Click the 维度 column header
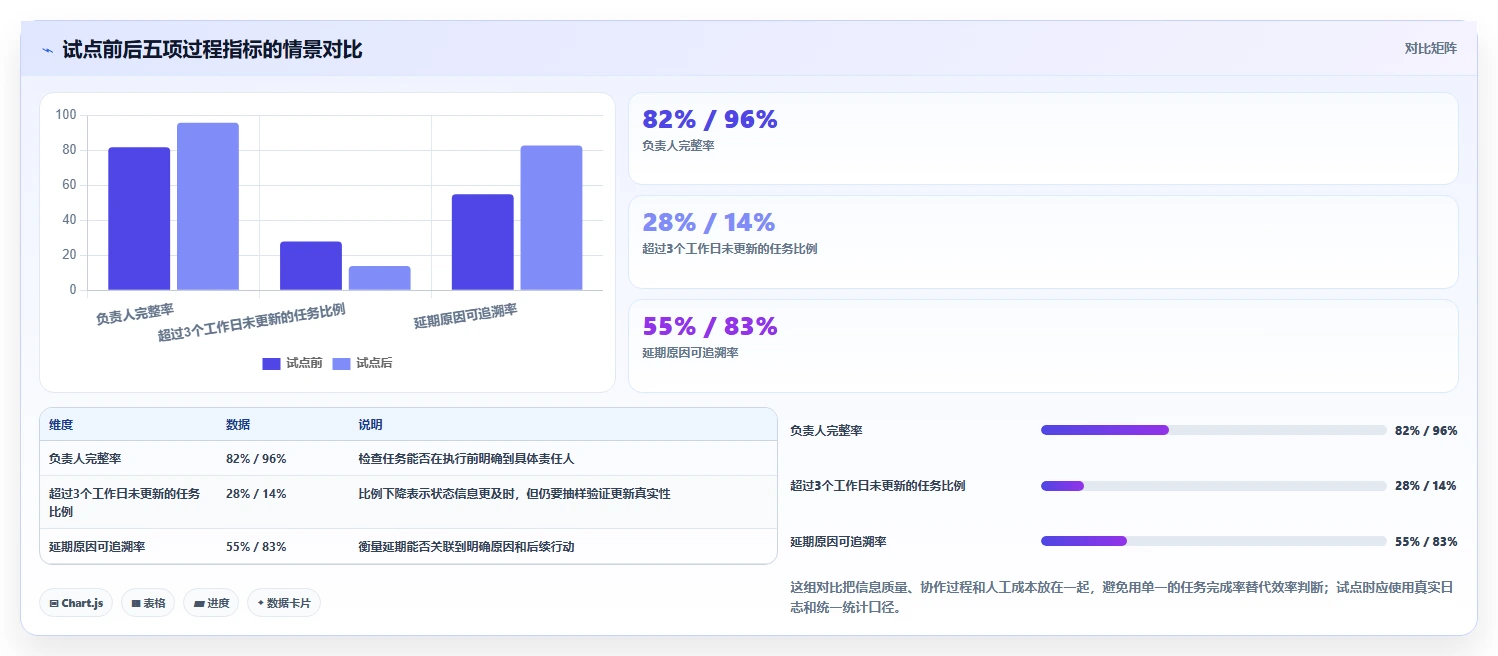 [x=61, y=425]
